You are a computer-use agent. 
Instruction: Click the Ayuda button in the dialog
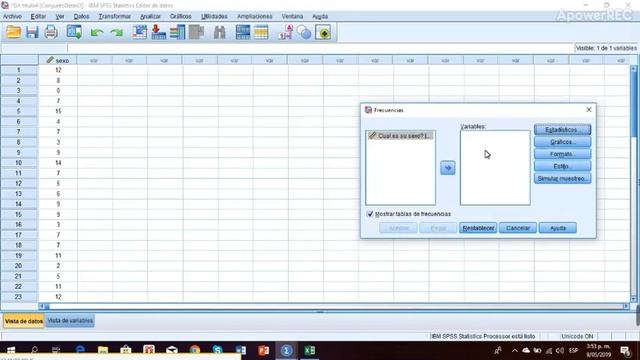[x=558, y=228]
